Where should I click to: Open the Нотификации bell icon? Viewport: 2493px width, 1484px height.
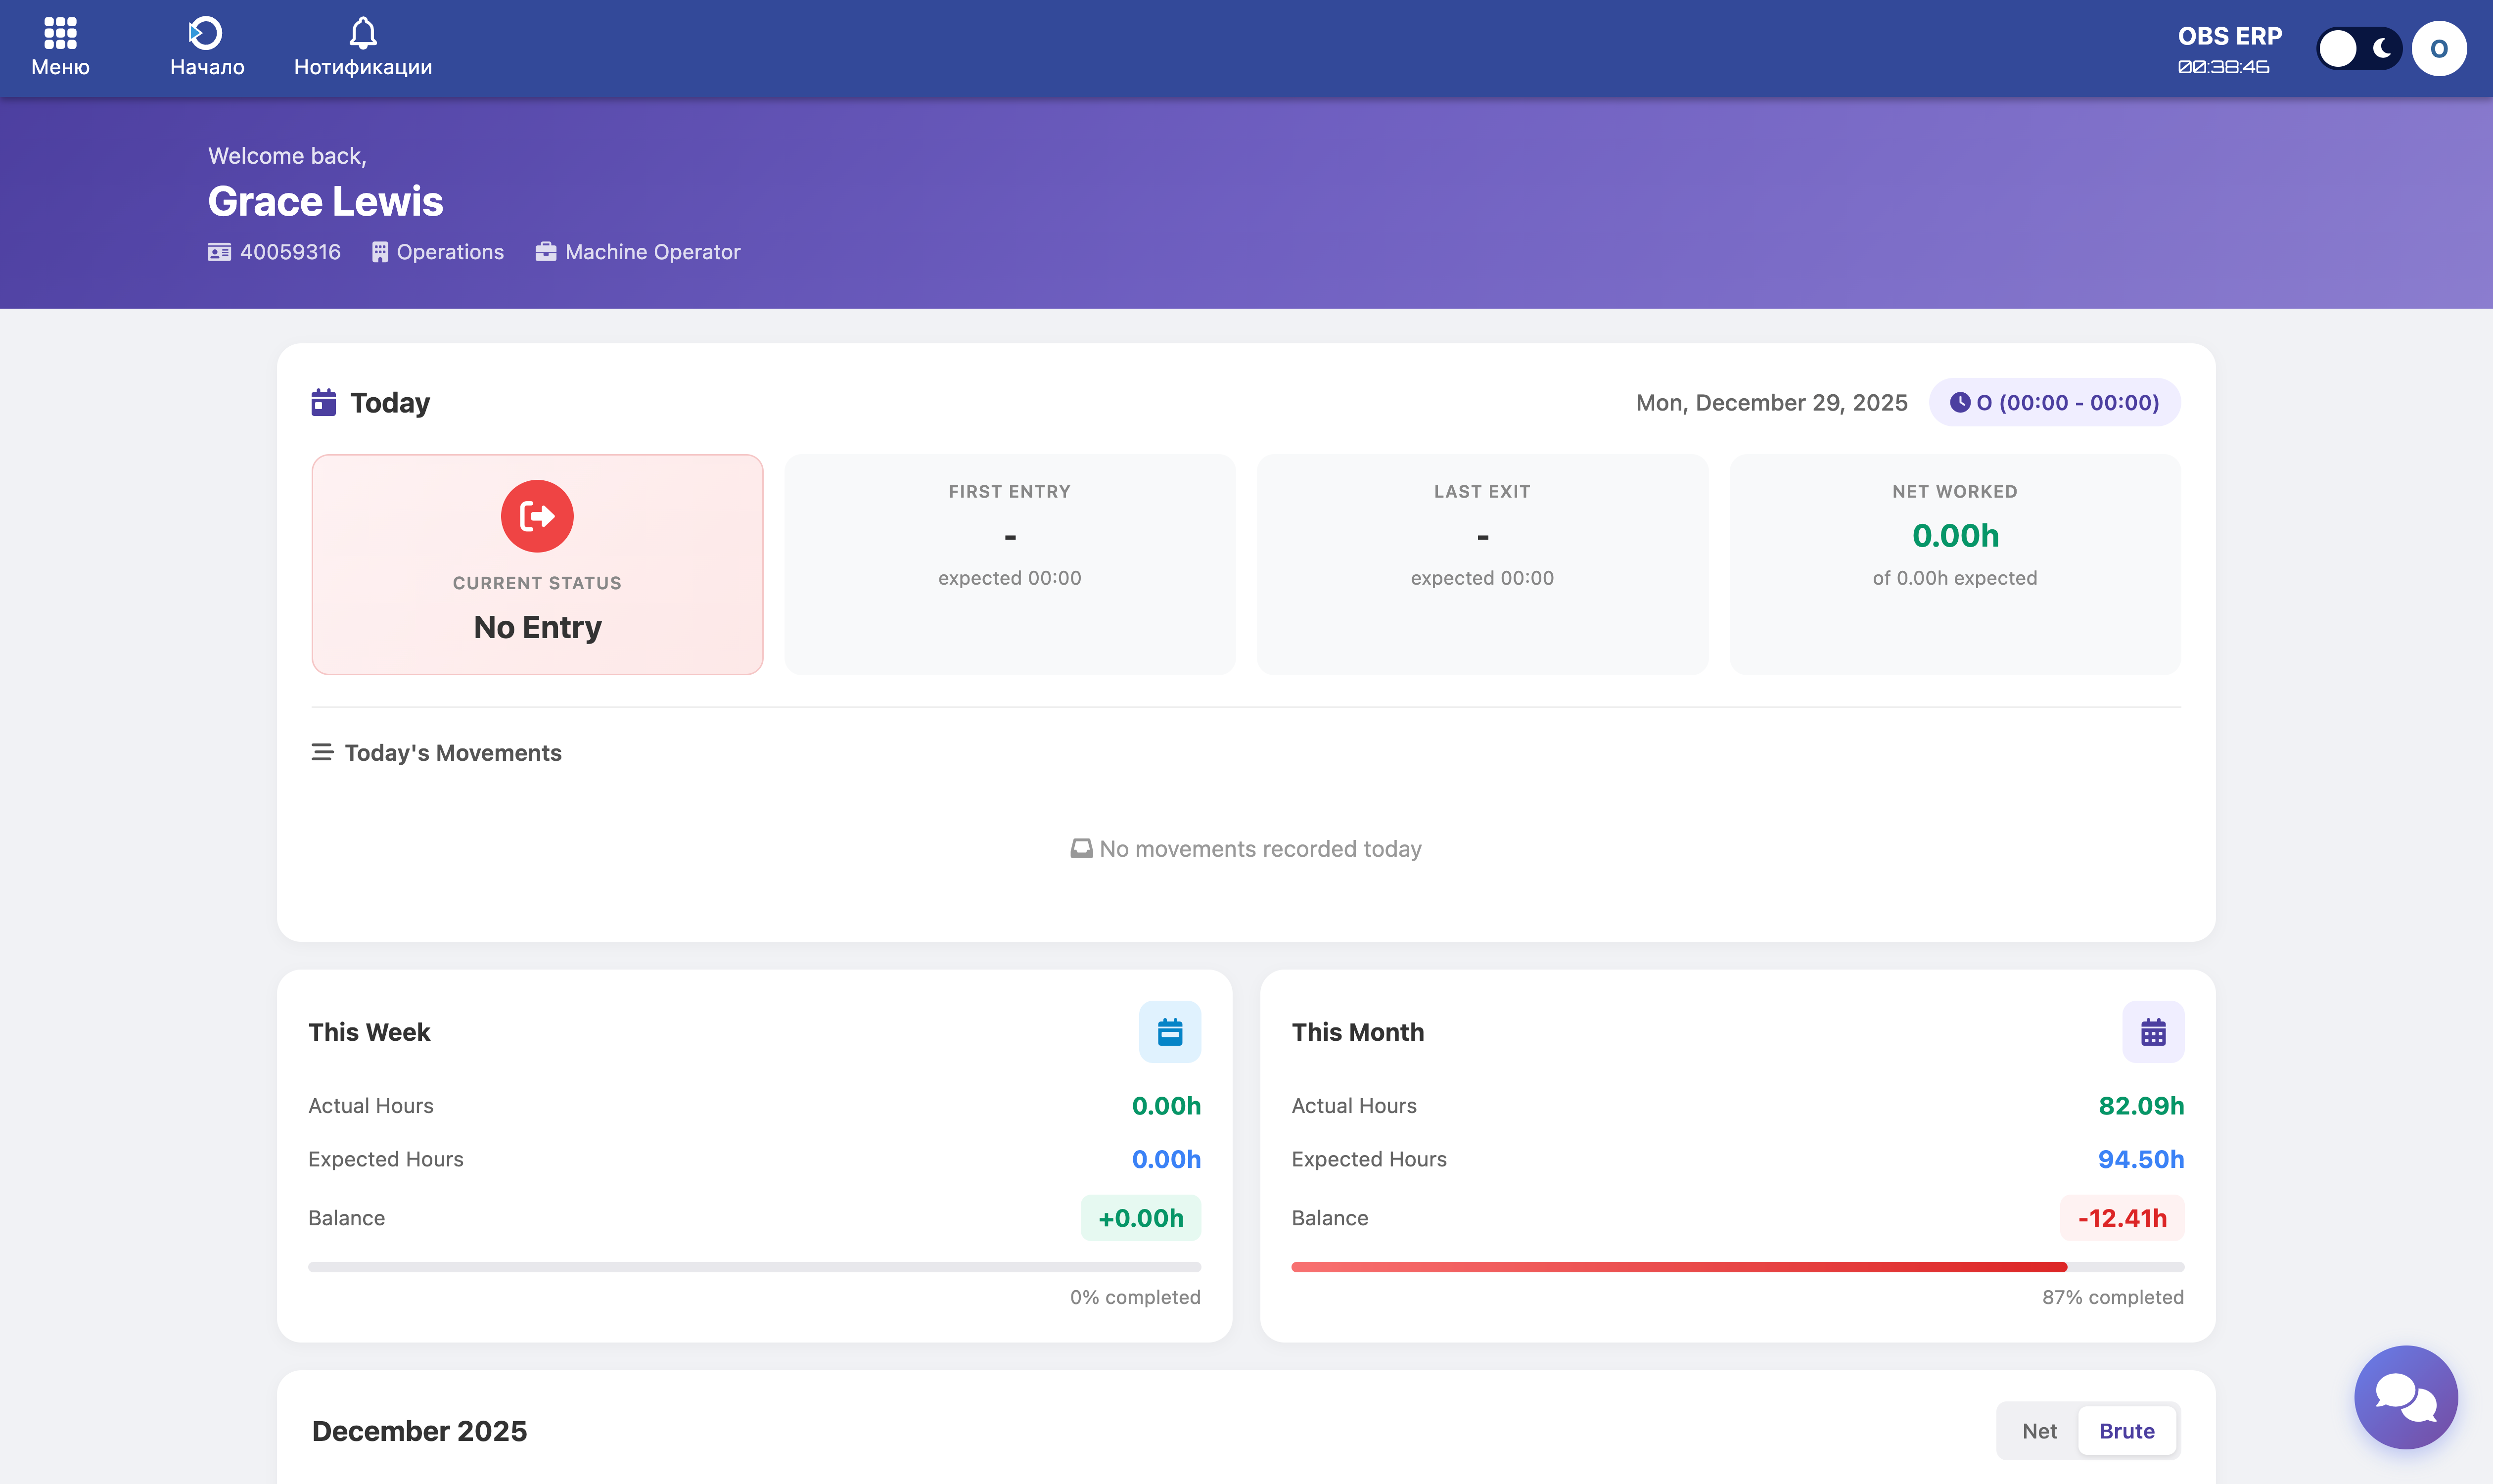tap(362, 34)
